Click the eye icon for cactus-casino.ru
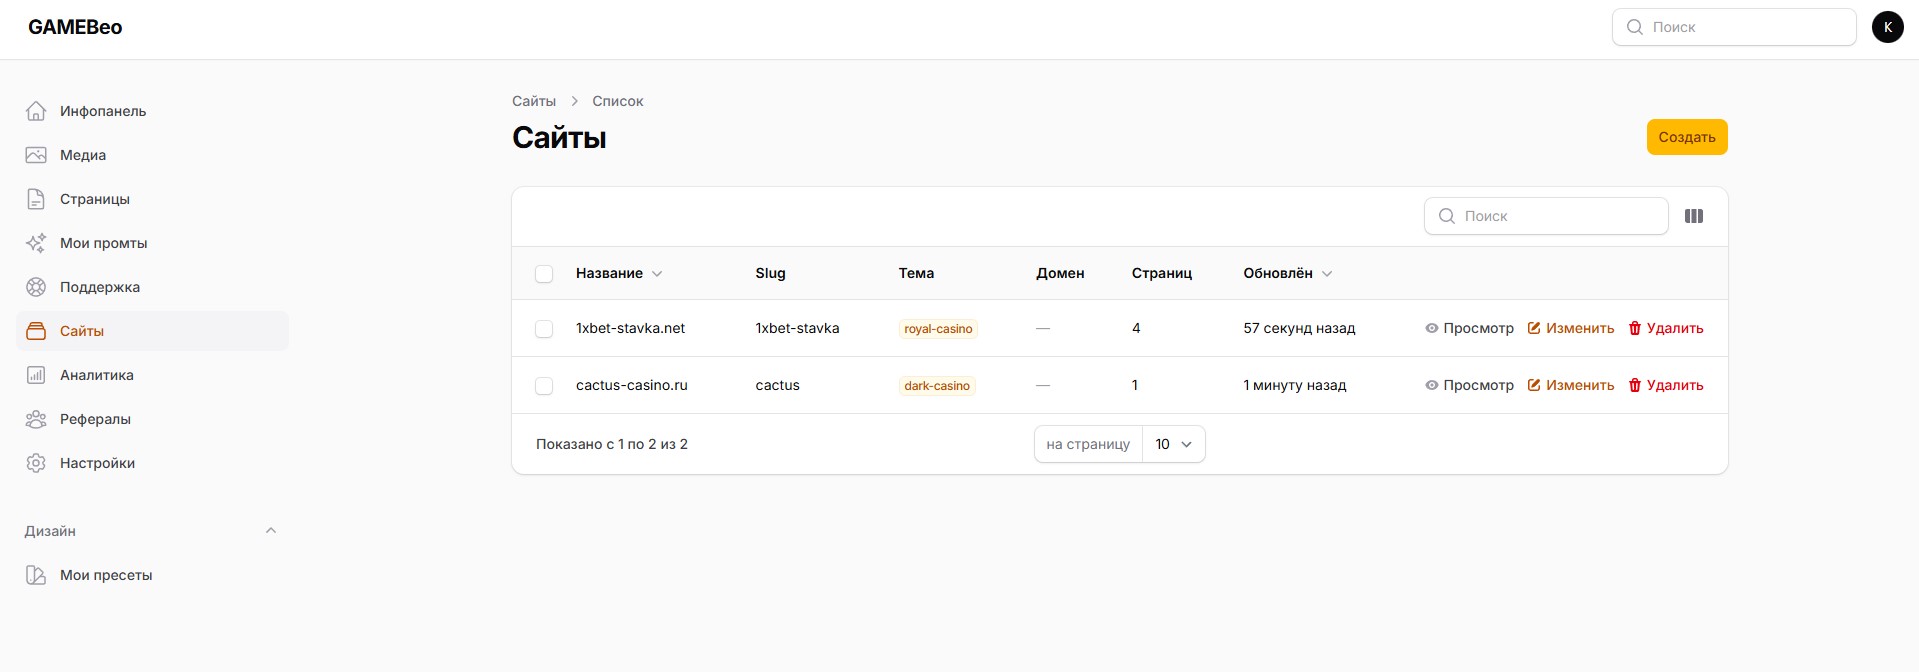Image resolution: width=1919 pixels, height=672 pixels. click(1431, 385)
